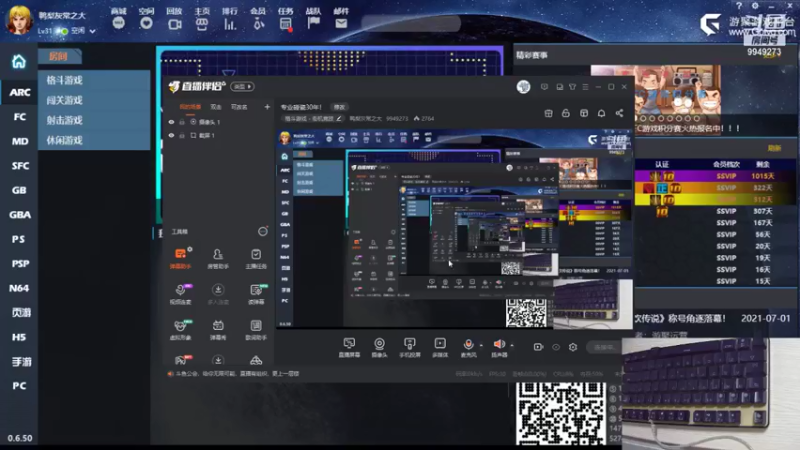The width and height of the screenshot is (800, 450).
Task: Click the bell notification icon in streaming window
Action: [602, 113]
